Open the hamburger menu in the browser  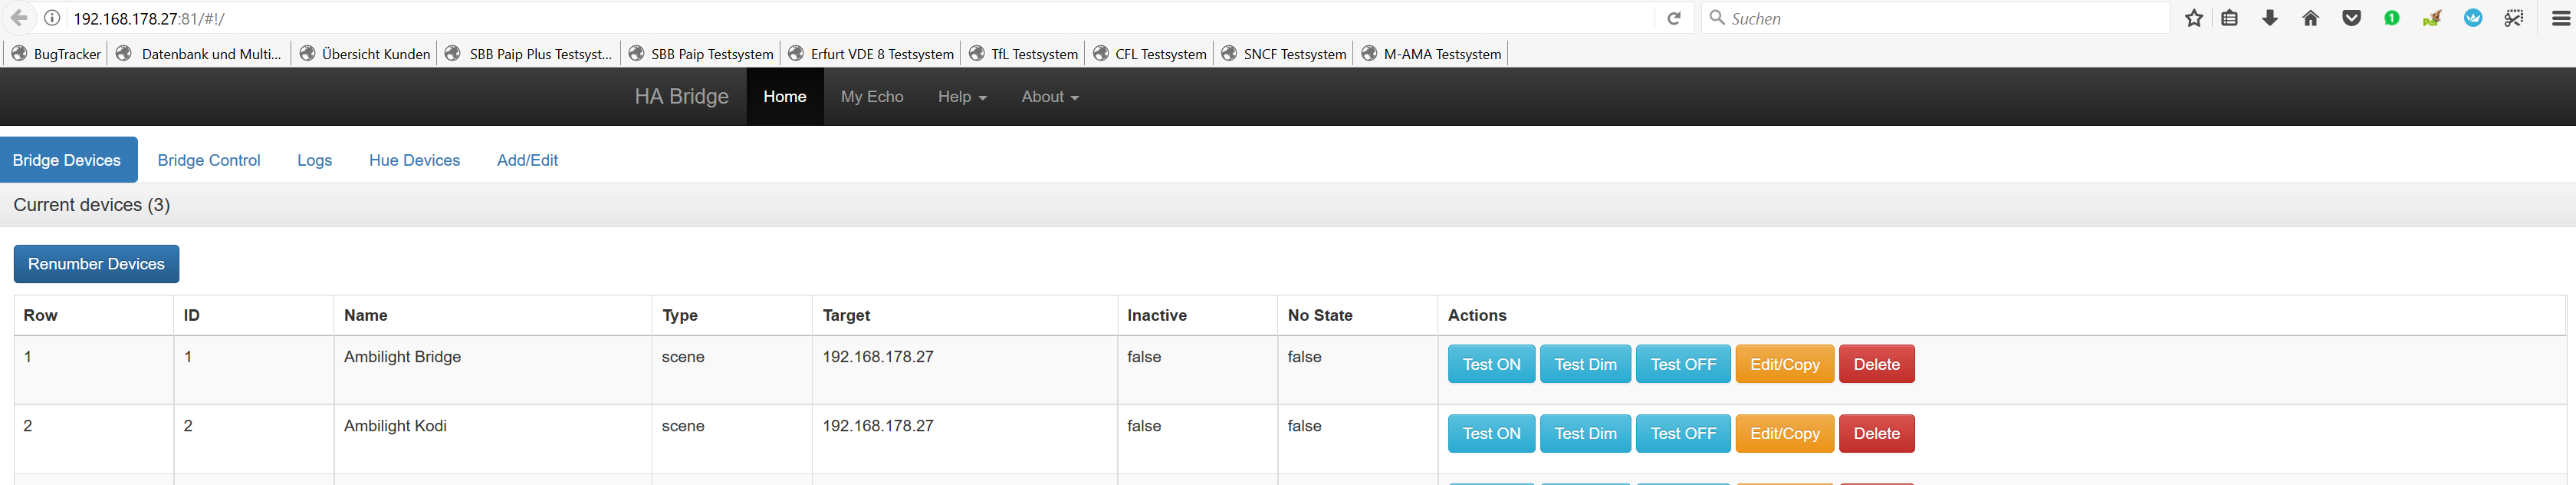coord(2560,18)
